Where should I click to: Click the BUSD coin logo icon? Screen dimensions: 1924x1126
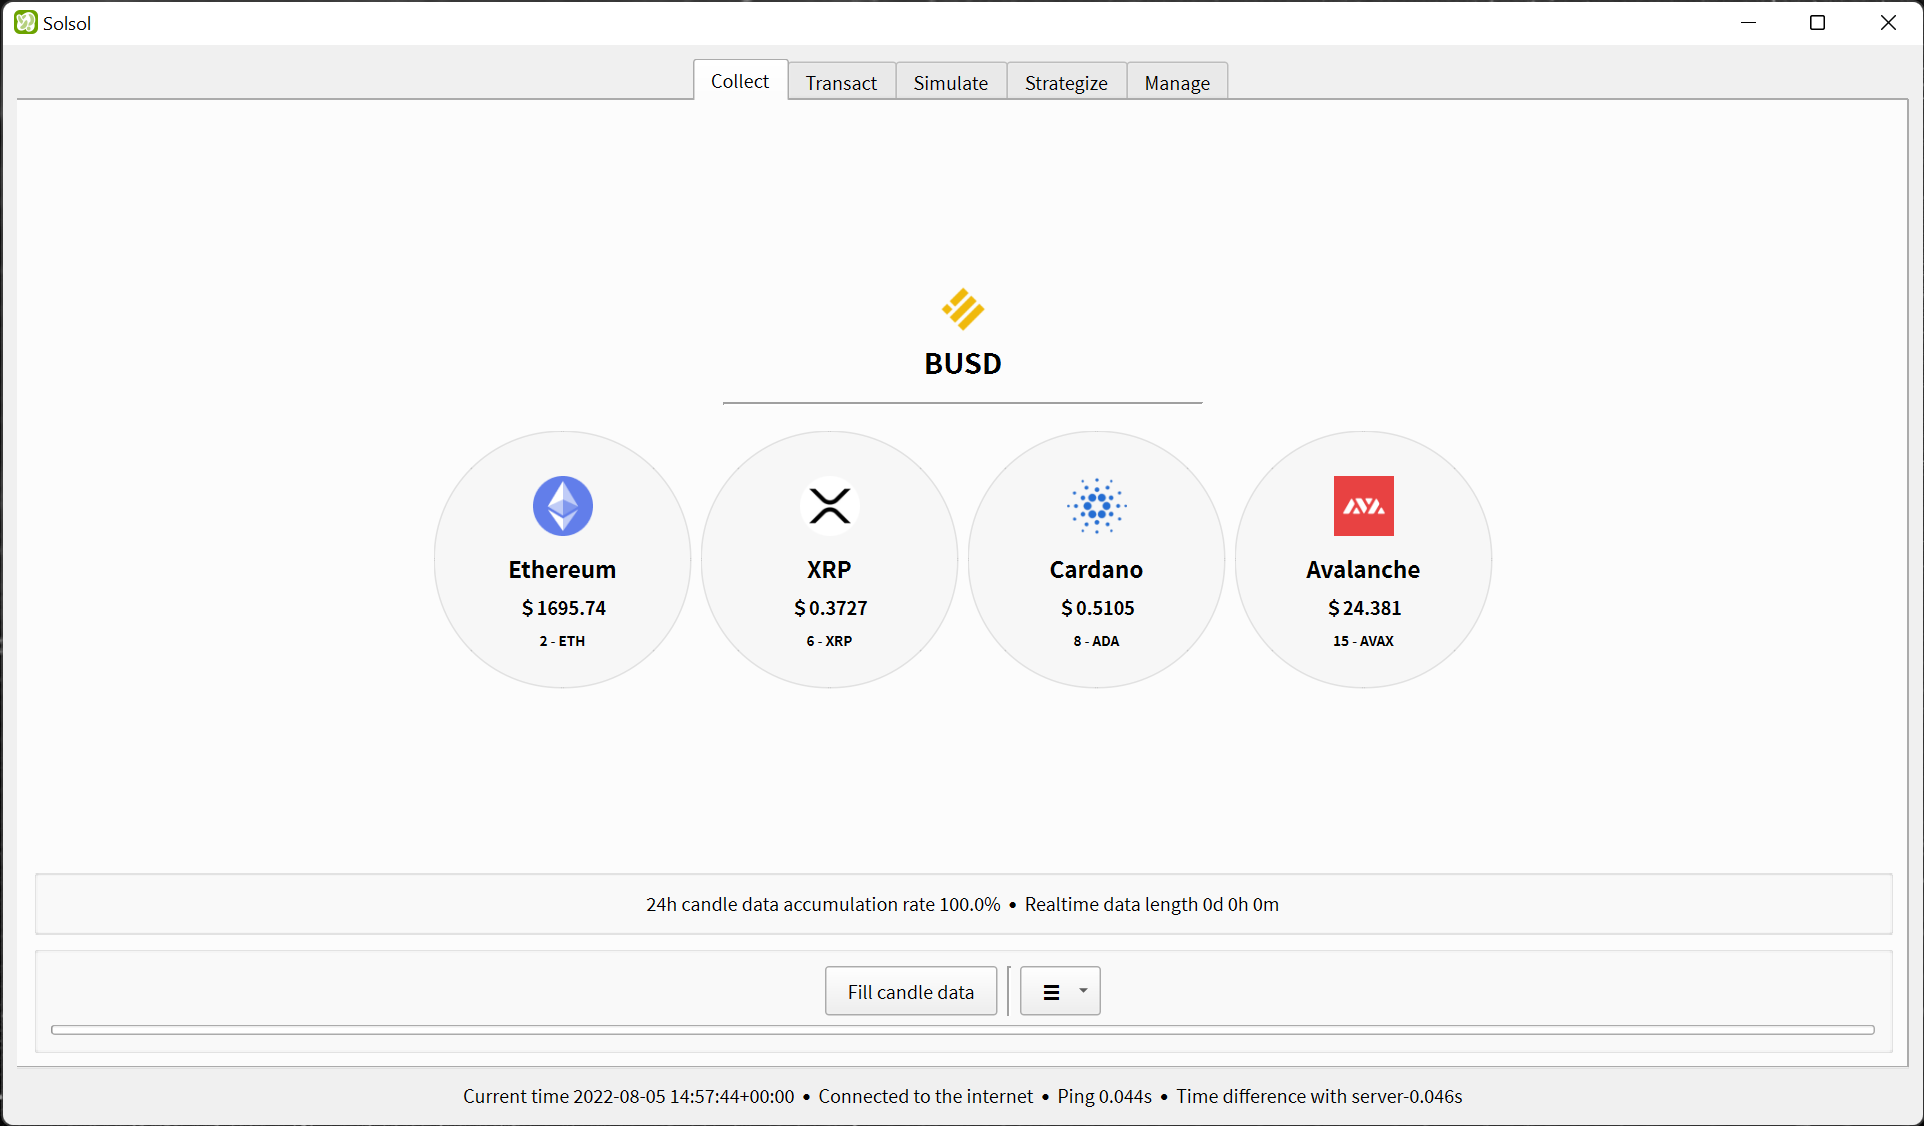tap(962, 309)
